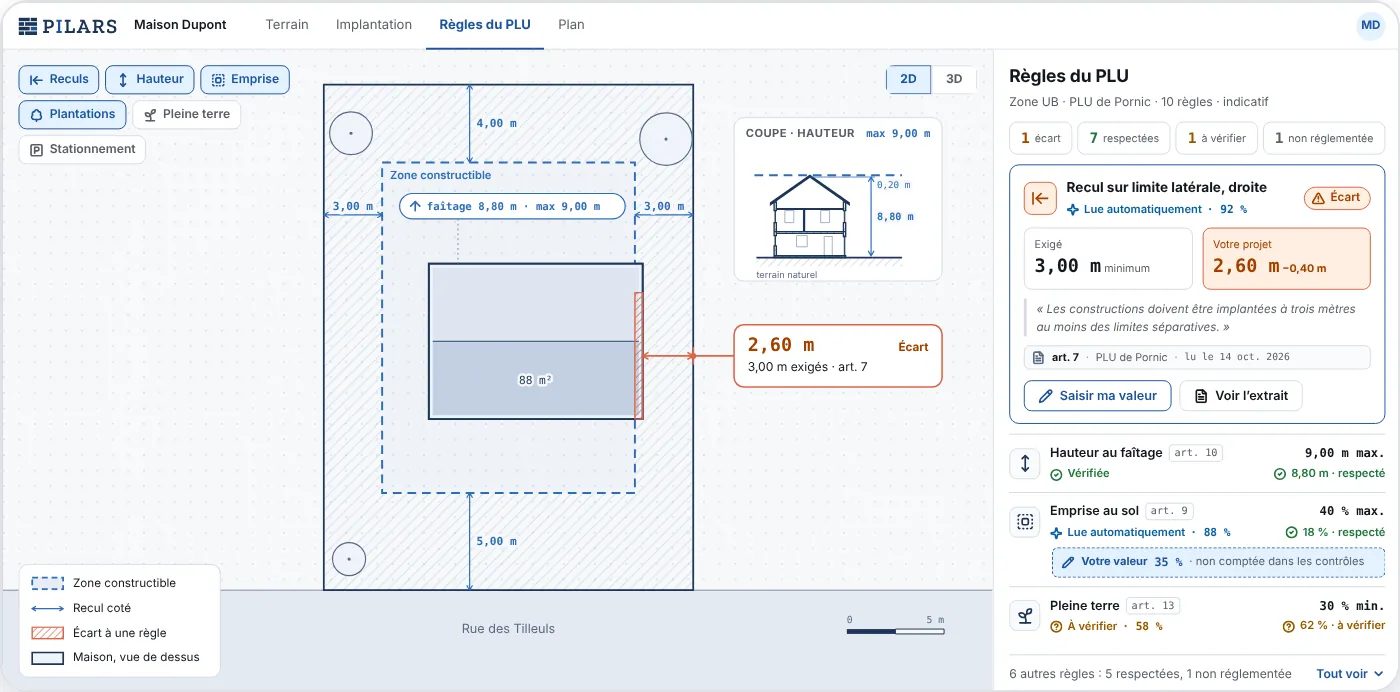The width and height of the screenshot is (1400, 692).
Task: Filter rules by 7 respectées
Action: point(1124,139)
